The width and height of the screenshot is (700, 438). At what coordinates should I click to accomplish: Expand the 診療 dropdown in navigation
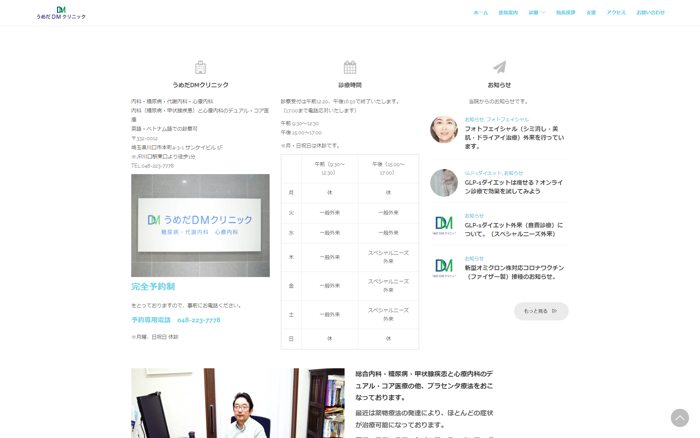tap(536, 12)
